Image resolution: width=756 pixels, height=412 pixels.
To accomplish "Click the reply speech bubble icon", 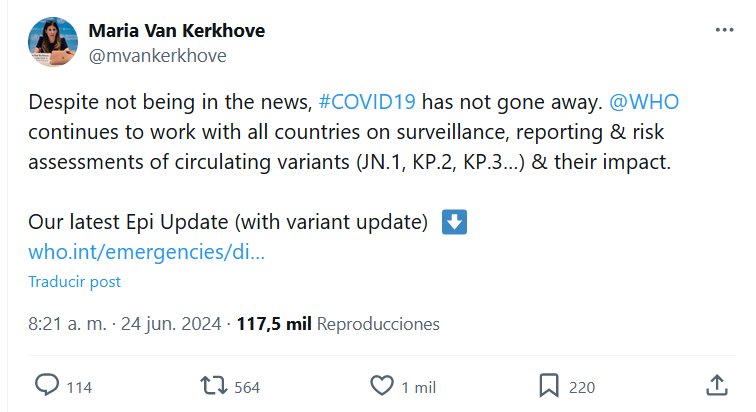I will click(47, 385).
